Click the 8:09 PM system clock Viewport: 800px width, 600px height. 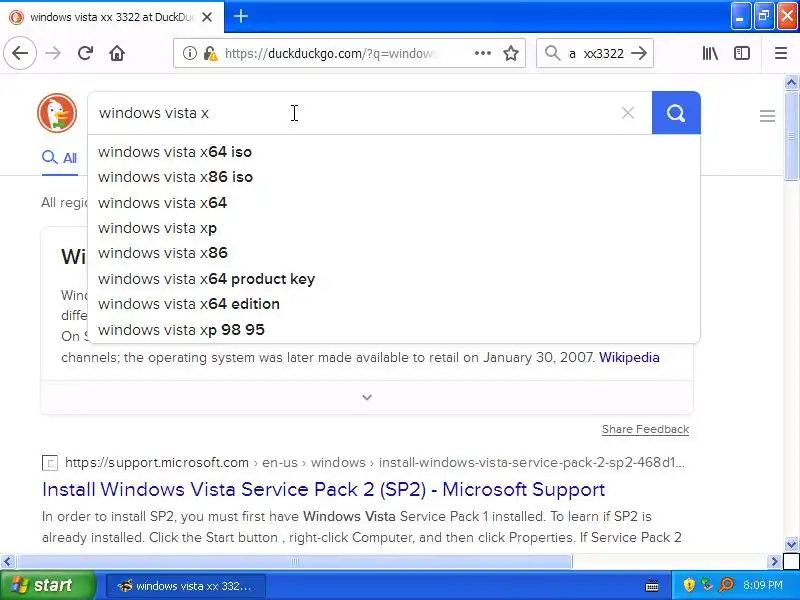tap(763, 585)
